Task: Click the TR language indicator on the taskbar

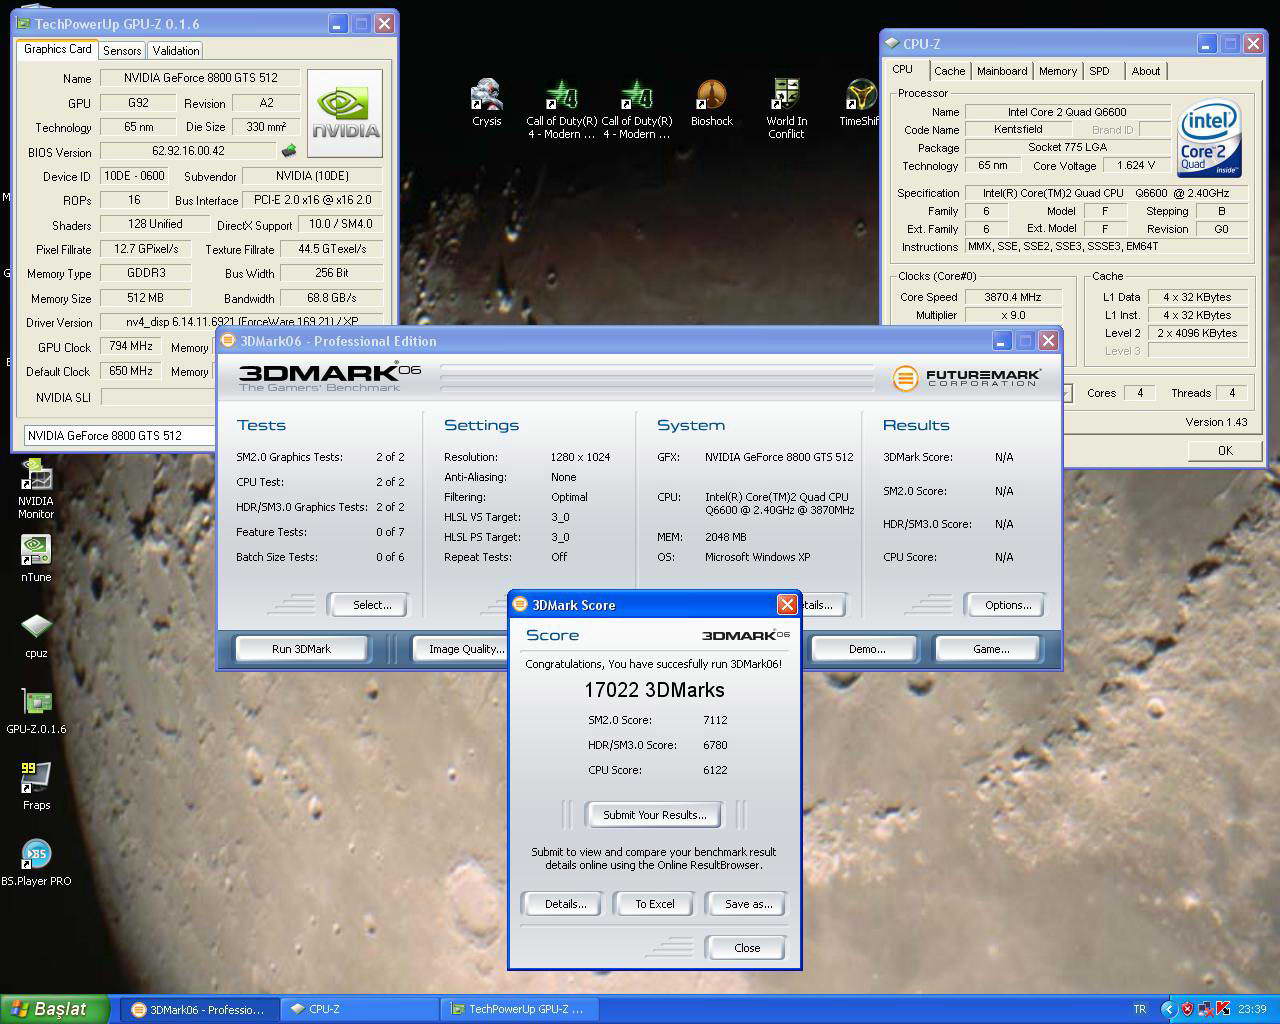Action: point(1140,1009)
